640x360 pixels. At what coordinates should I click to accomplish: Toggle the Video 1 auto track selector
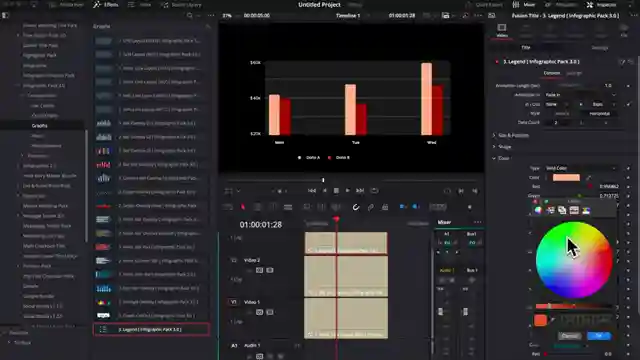tap(259, 312)
